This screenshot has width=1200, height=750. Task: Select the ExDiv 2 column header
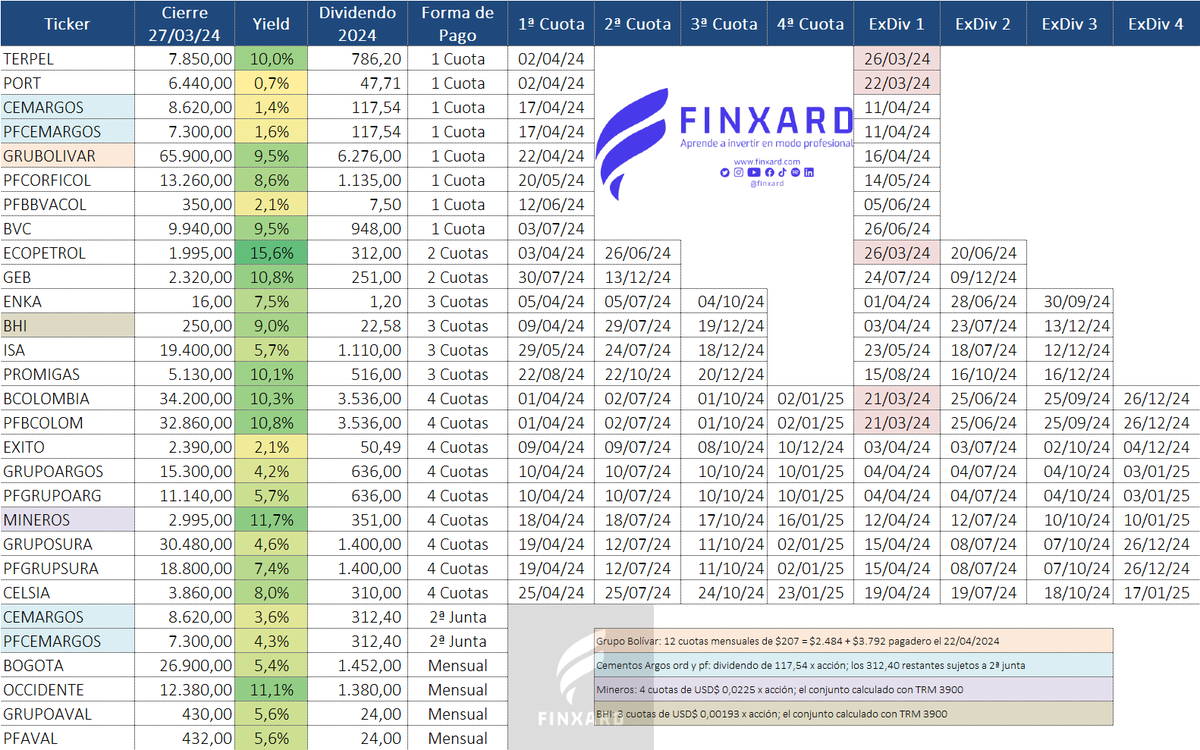pos(983,23)
